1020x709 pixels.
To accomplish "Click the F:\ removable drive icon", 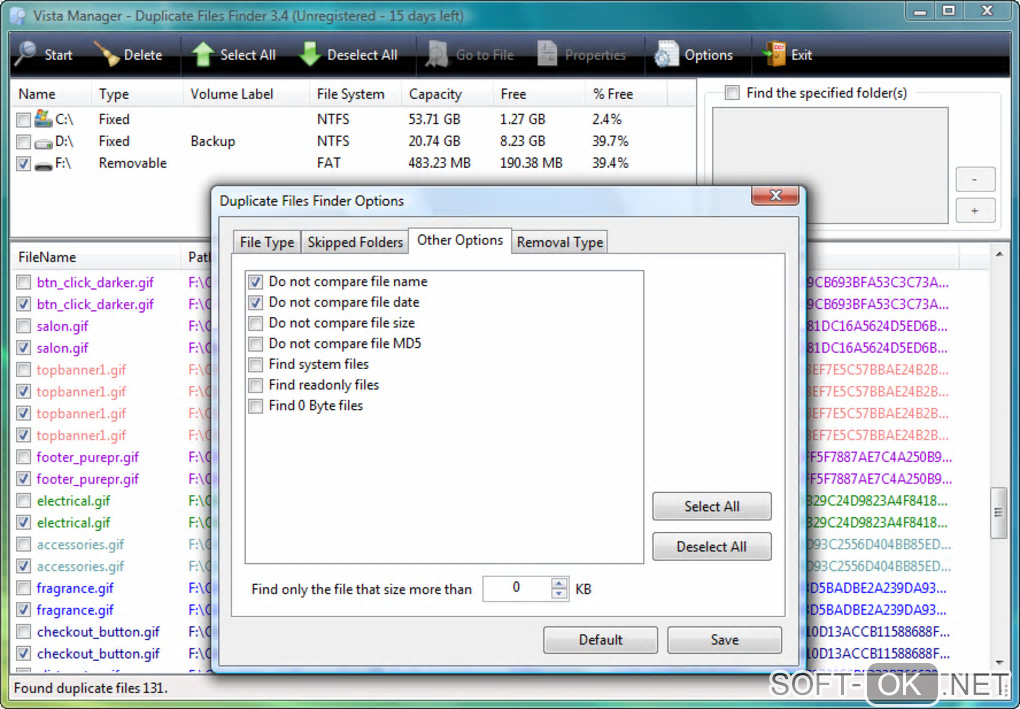I will (x=44, y=165).
